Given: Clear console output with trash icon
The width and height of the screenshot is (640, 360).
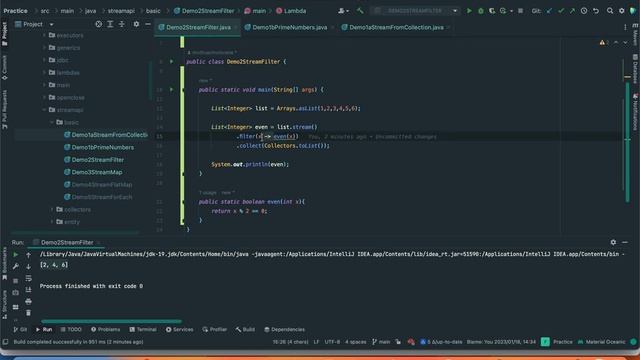Looking at the screenshot, I should click(28, 313).
